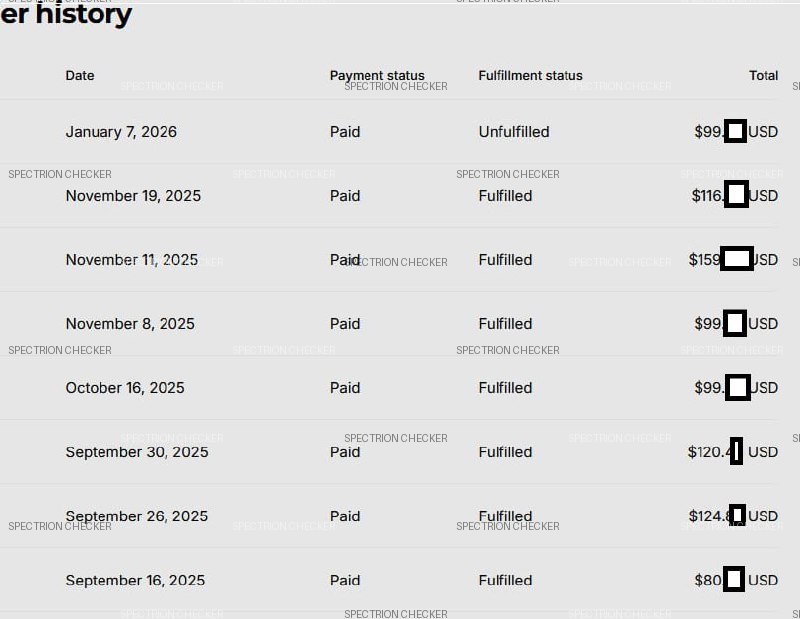Open the November 11, 2025 order
Image resolution: width=800 pixels, height=619 pixels.
[132, 260]
